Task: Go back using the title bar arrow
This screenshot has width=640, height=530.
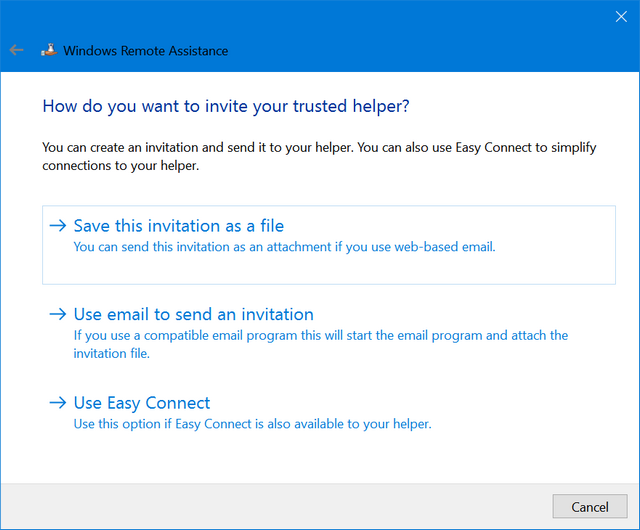Action: (x=16, y=50)
